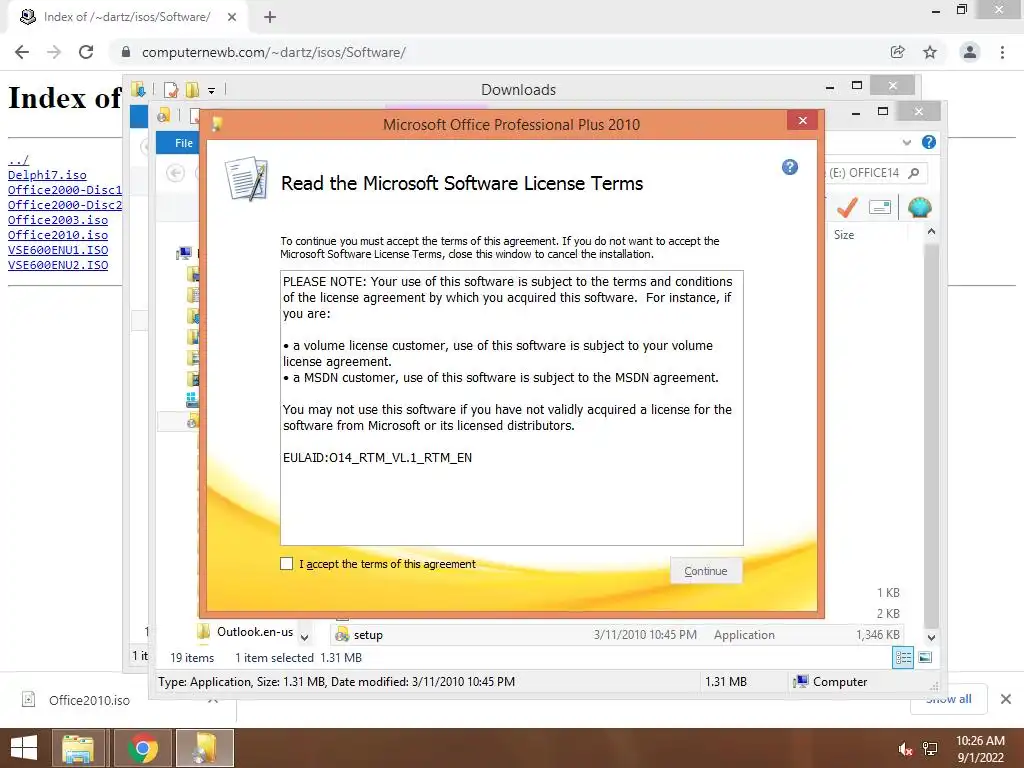1024x768 pixels.
Task: Click the Explorer back navigation arrow
Action: click(x=175, y=173)
